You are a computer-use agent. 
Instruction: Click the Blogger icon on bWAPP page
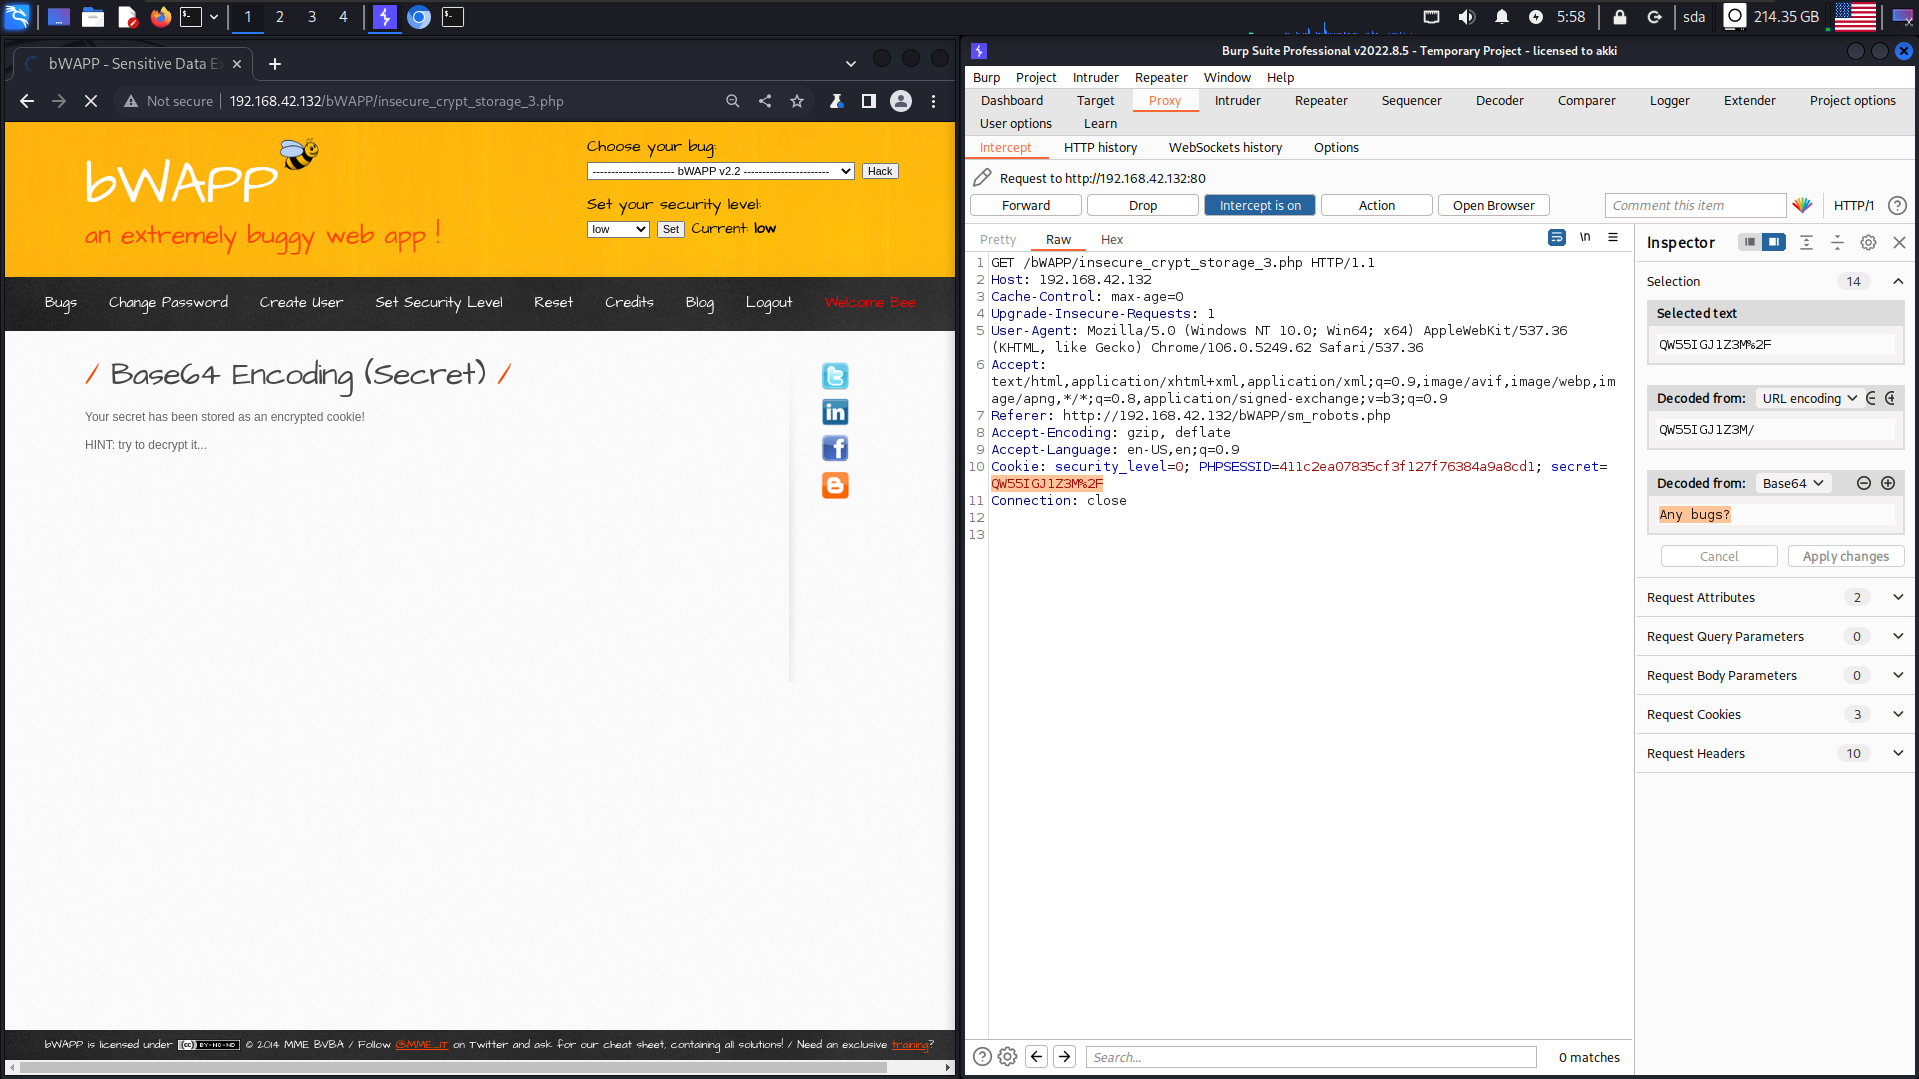[x=835, y=485]
